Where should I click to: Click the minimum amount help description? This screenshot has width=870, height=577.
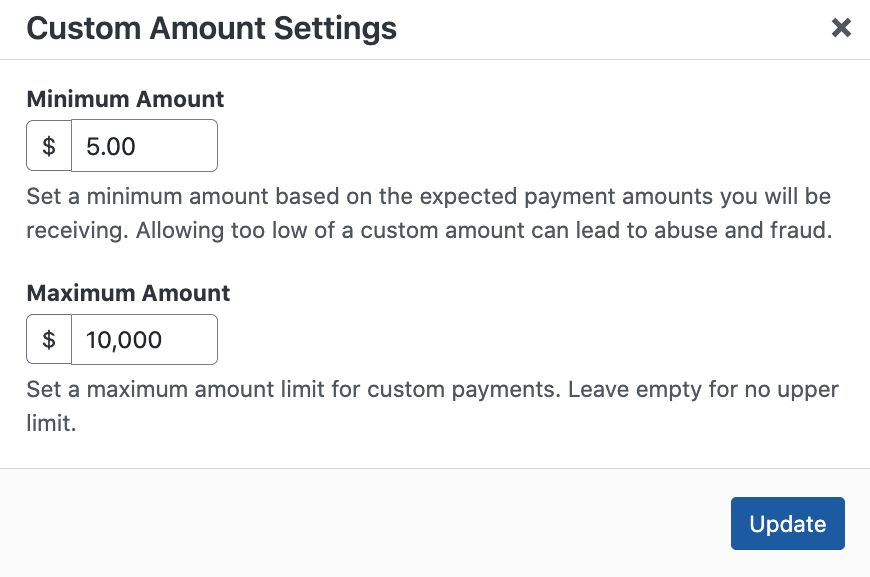[428, 213]
